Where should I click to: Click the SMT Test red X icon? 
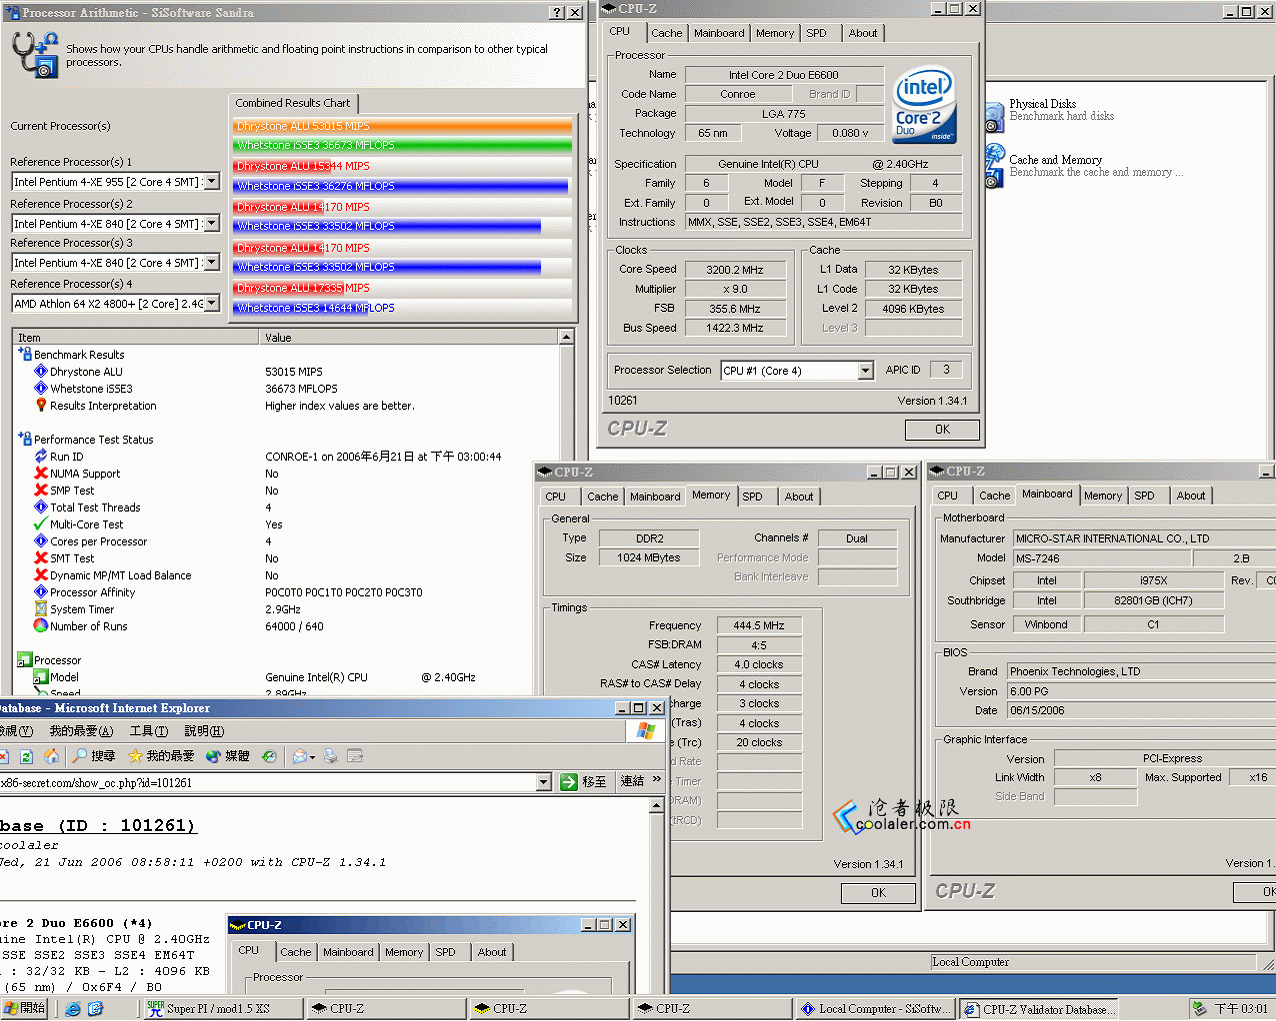coord(41,558)
